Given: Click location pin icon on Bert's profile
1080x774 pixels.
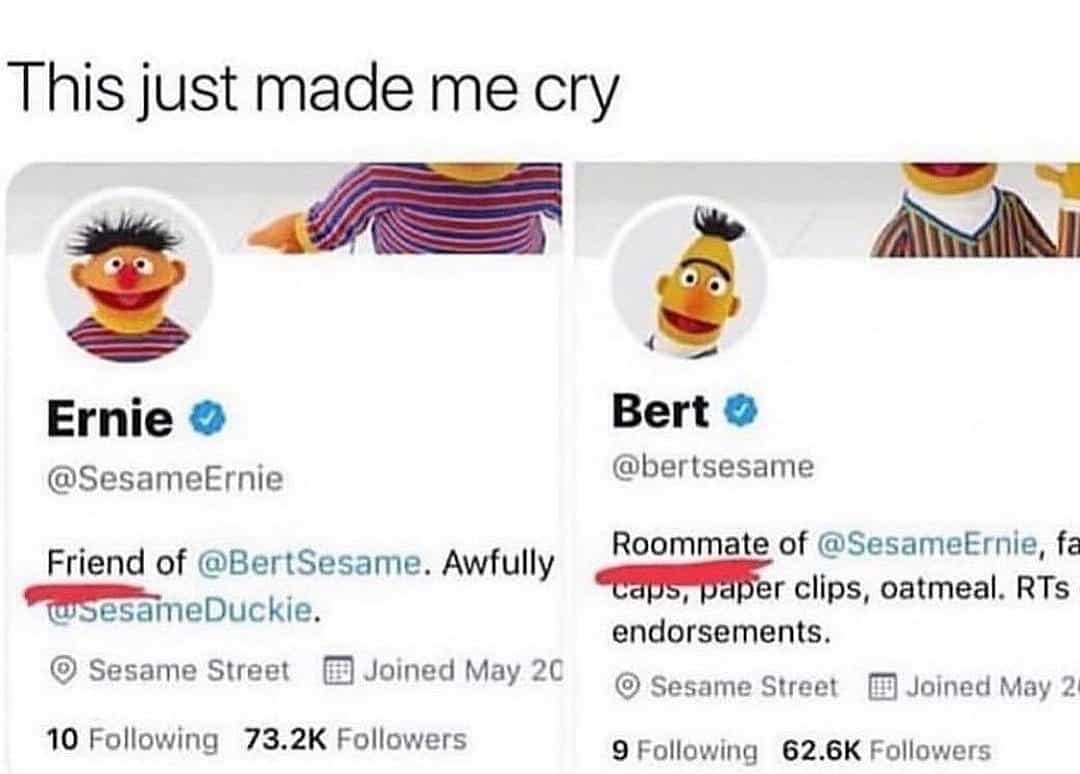Looking at the screenshot, I should [627, 687].
